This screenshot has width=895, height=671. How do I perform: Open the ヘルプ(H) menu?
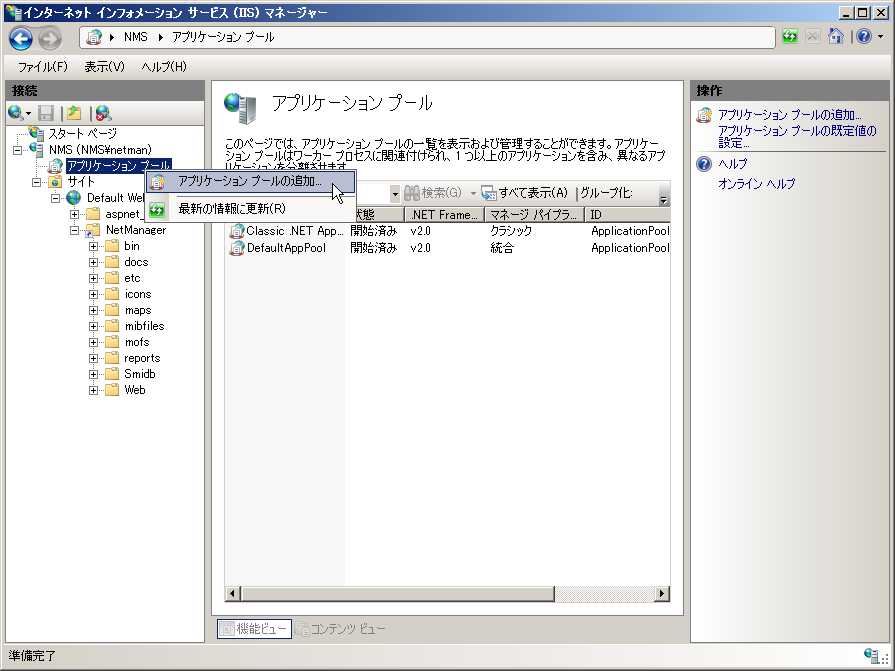(164, 67)
